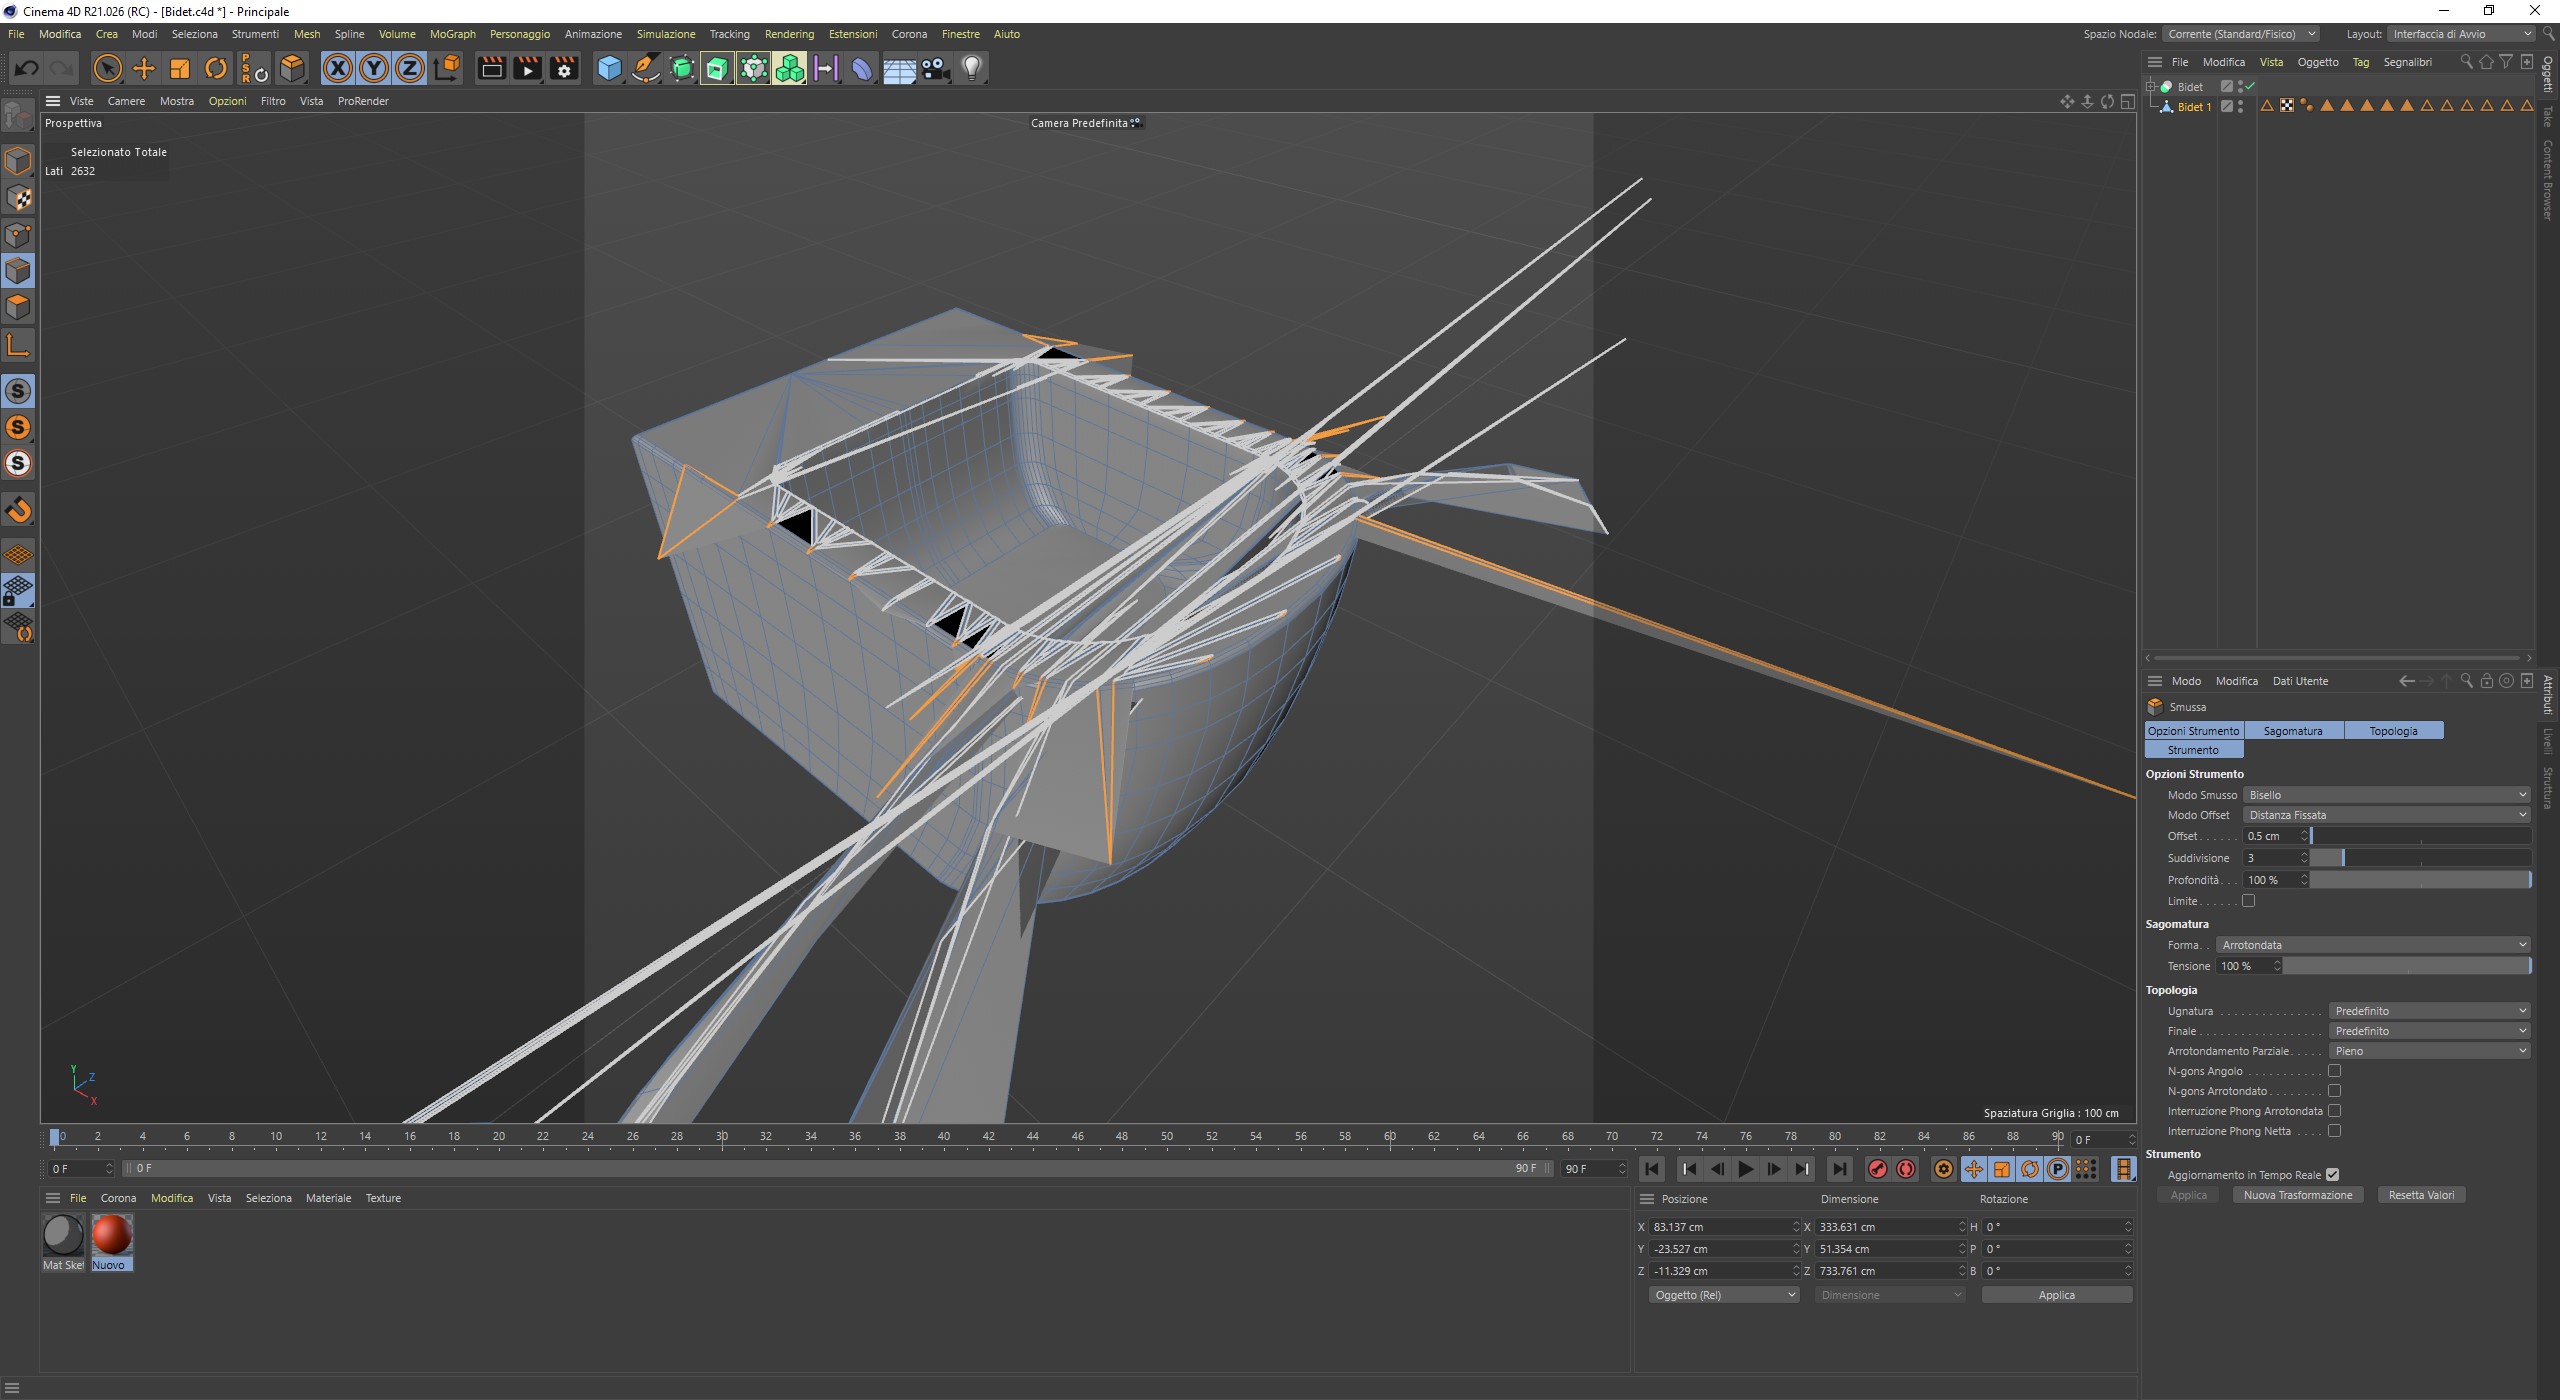Open the Modo Smusso dropdown

coord(2386,795)
